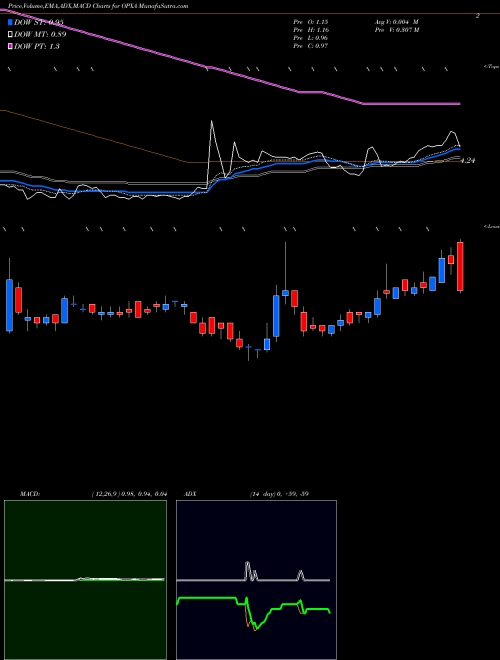This screenshot has width=500, height=660.
Task: Click the 'Pre V: 0.307 M' value
Action: 396,30
